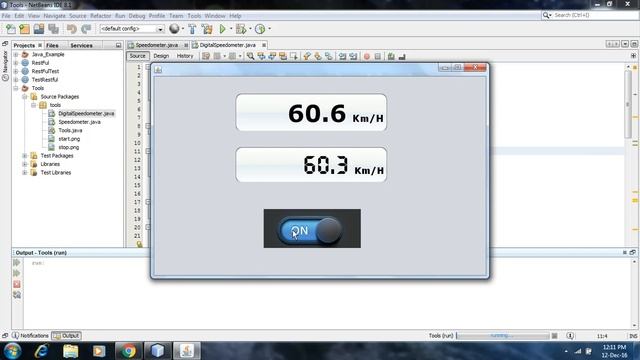Click the Profile Project clock icon

[260, 29]
